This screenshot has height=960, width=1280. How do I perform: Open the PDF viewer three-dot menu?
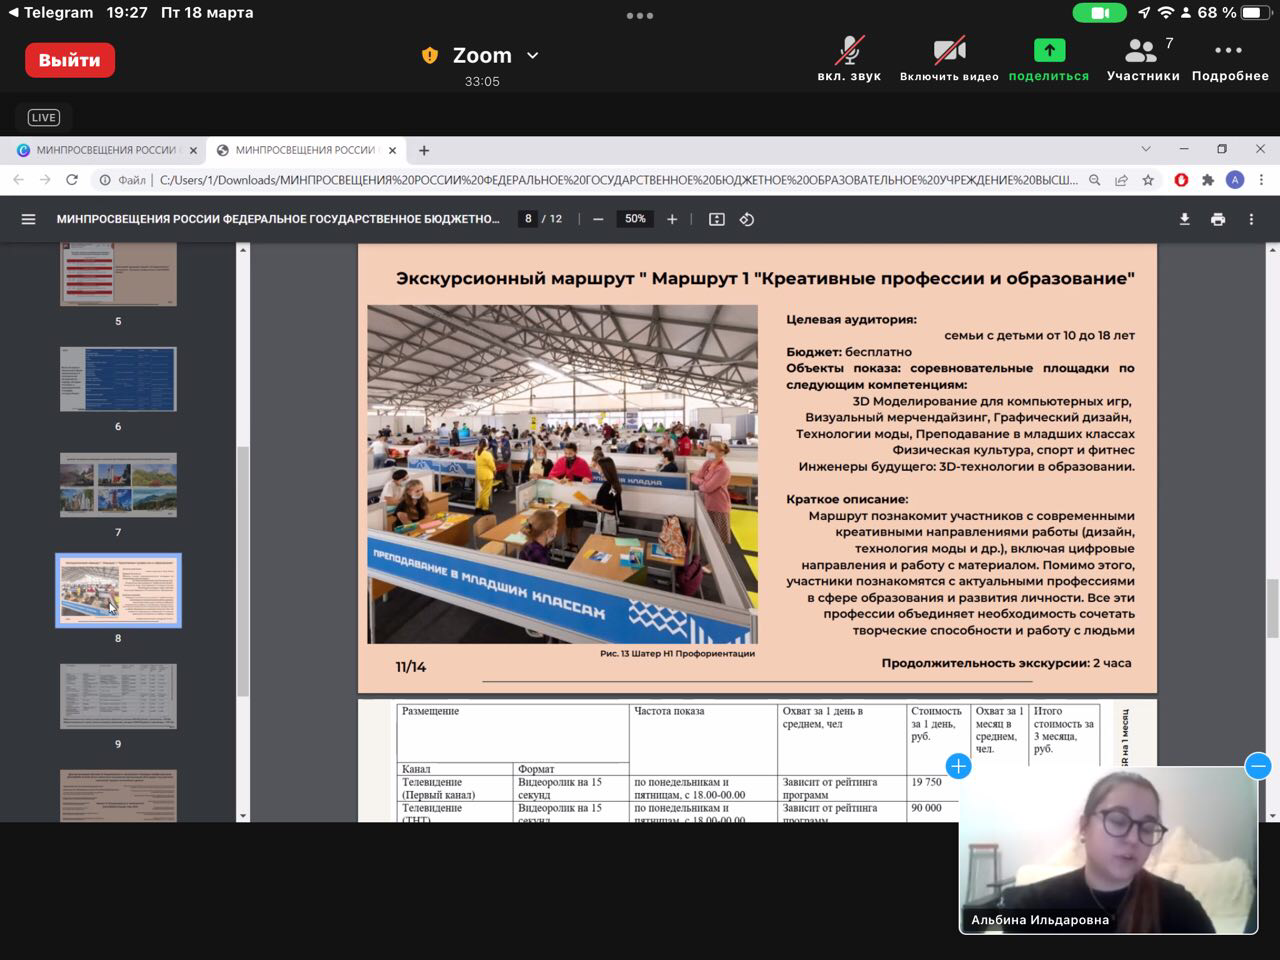(x=1251, y=219)
